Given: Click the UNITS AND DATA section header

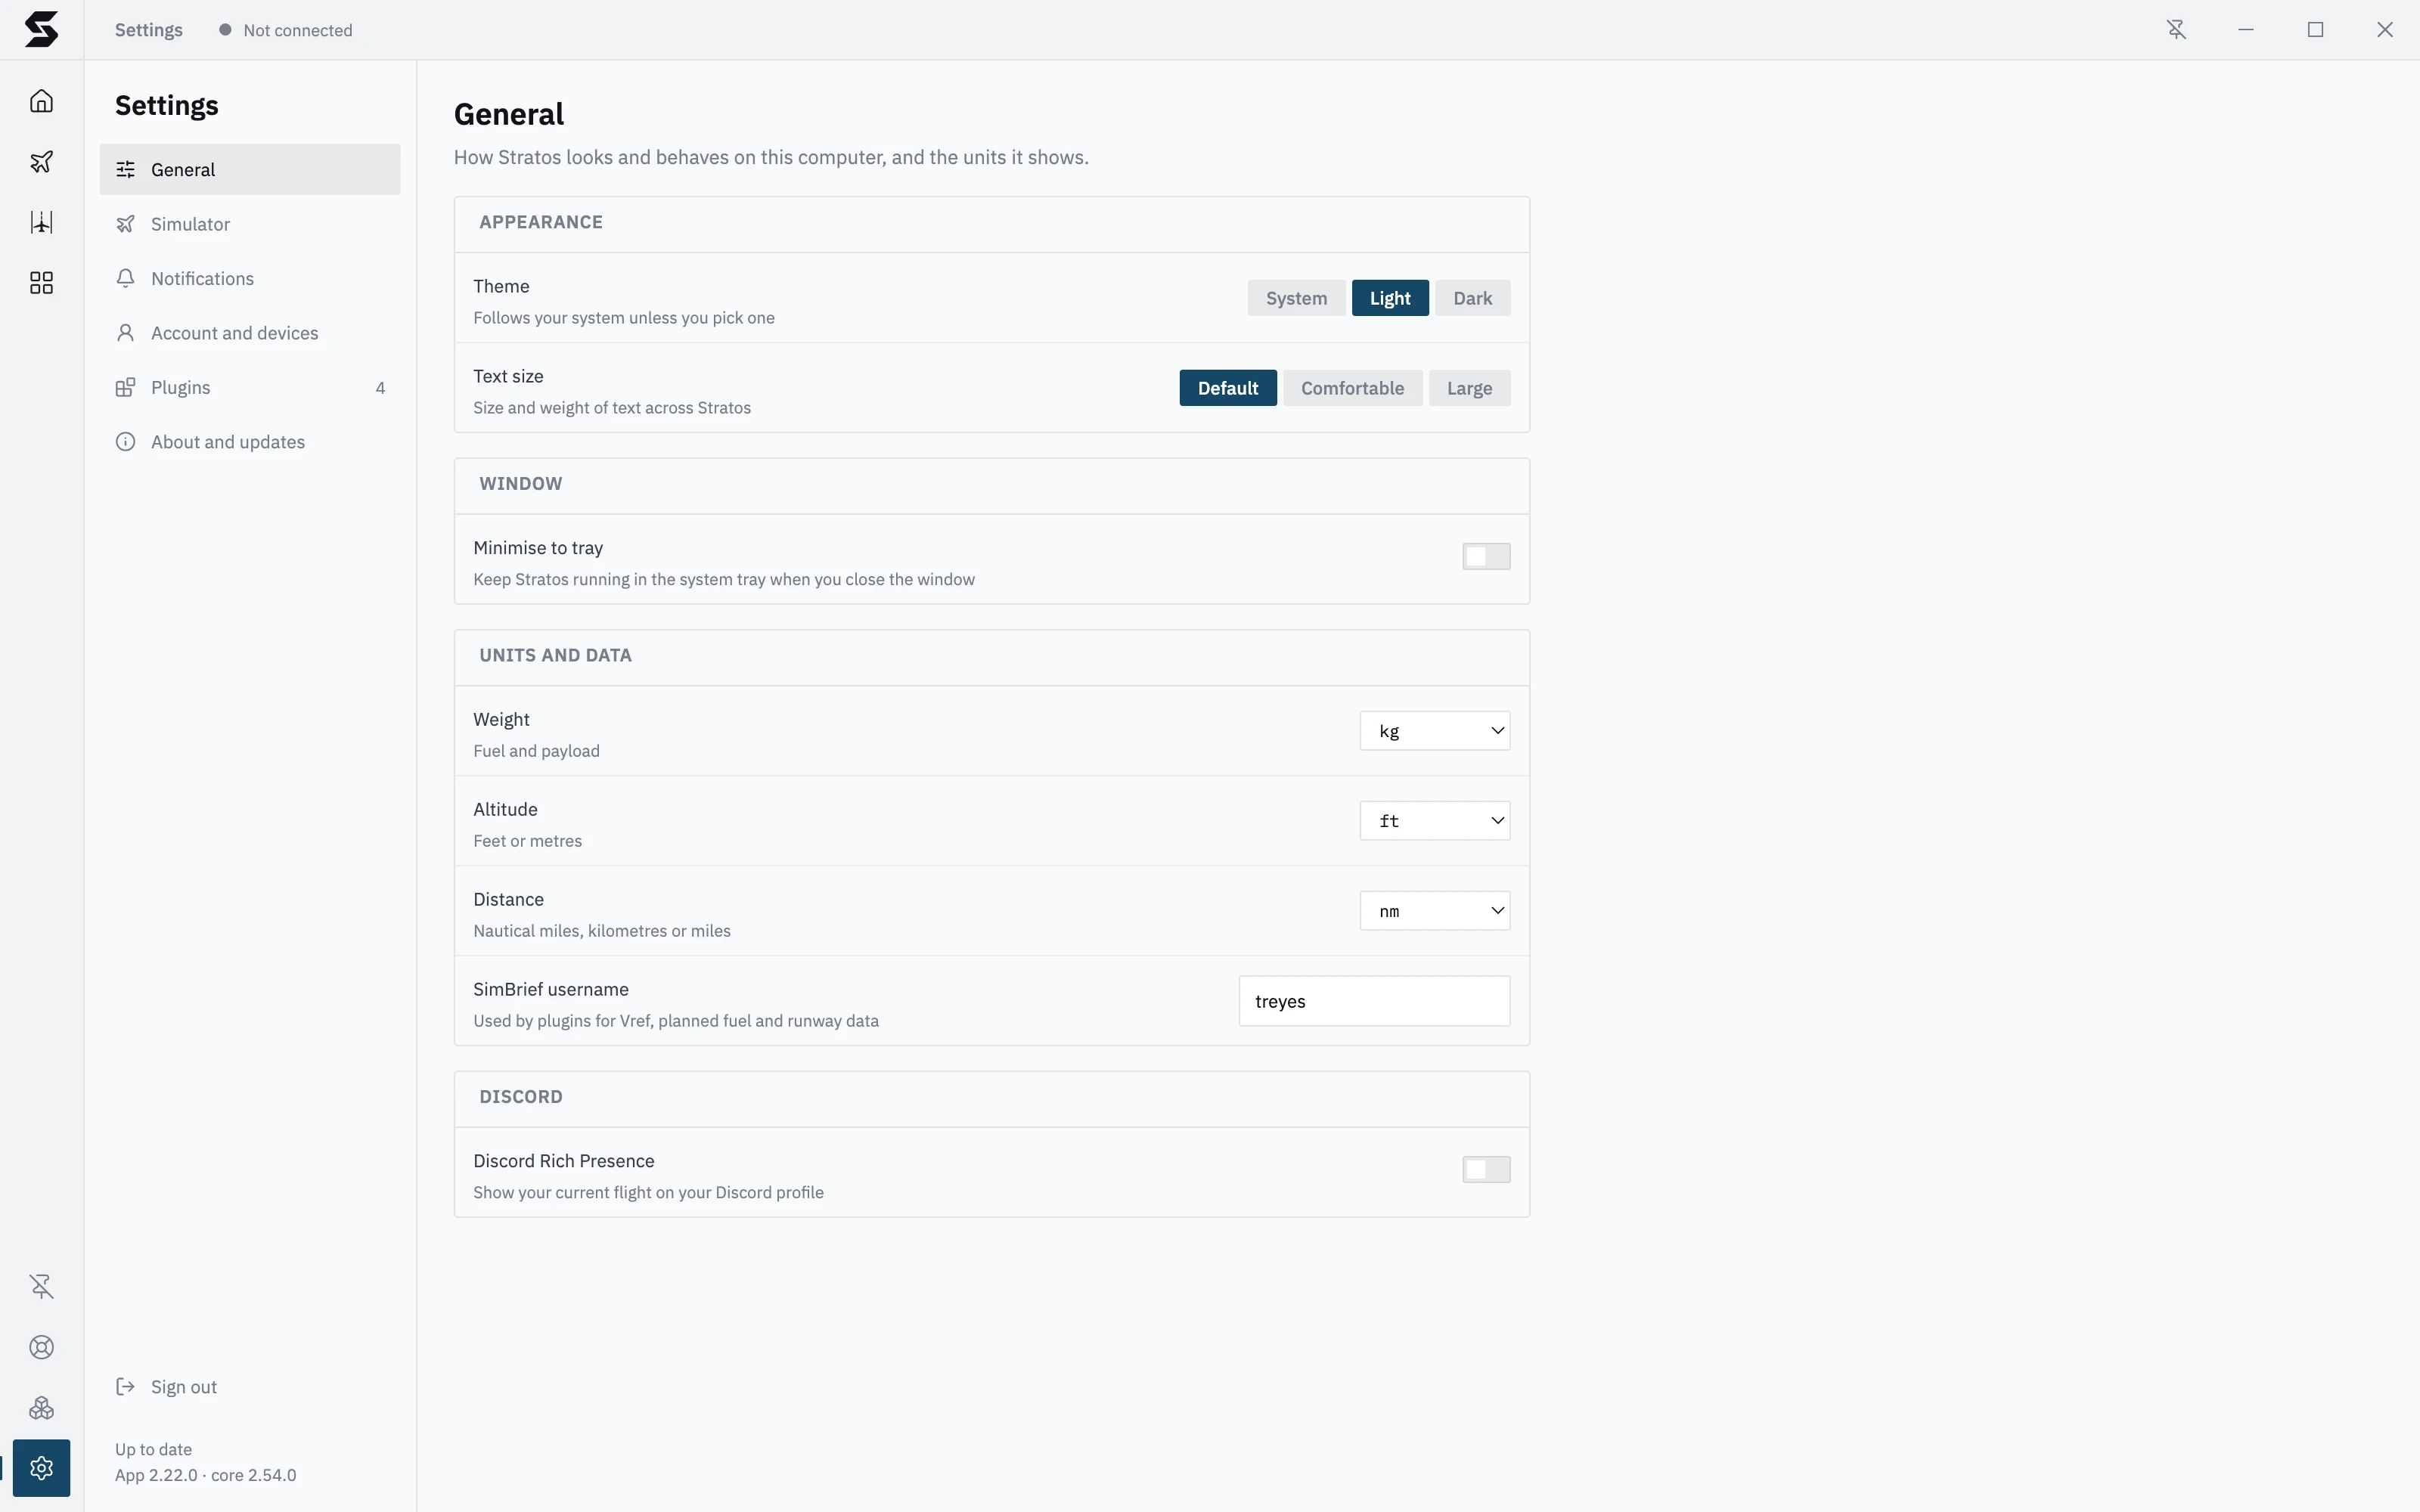Looking at the screenshot, I should [x=555, y=655].
